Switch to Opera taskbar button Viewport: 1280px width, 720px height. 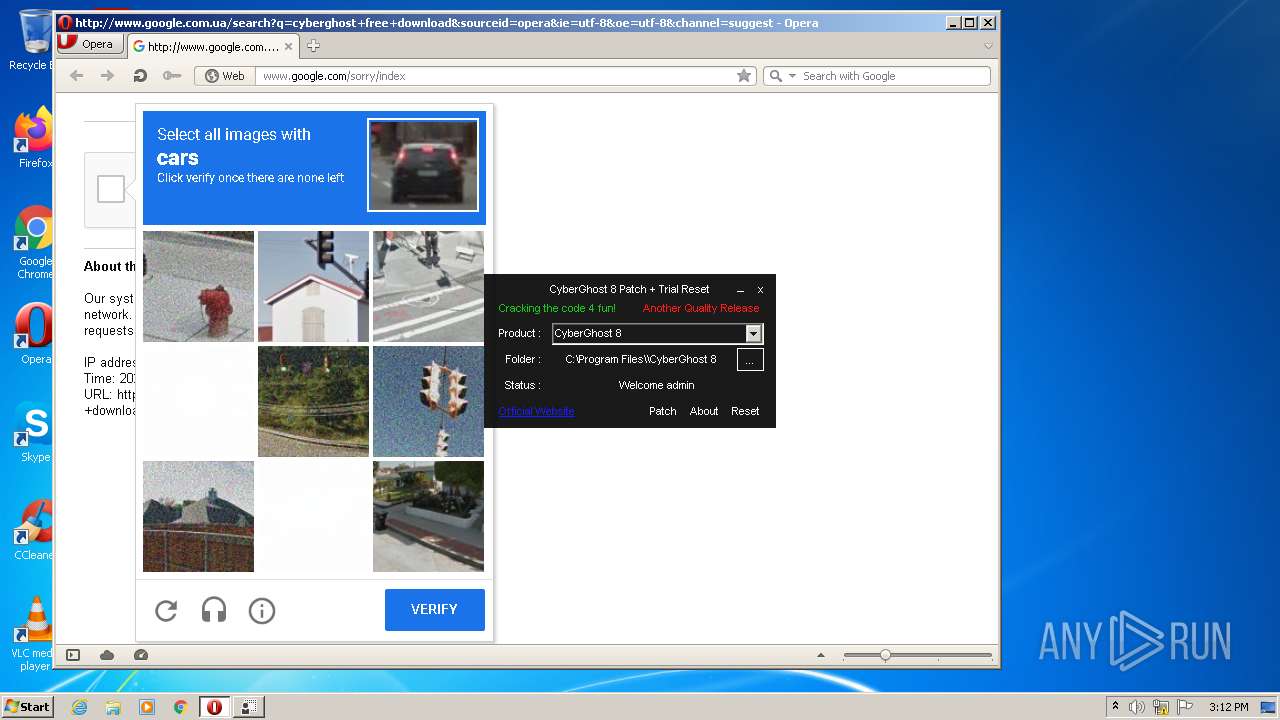[x=214, y=707]
